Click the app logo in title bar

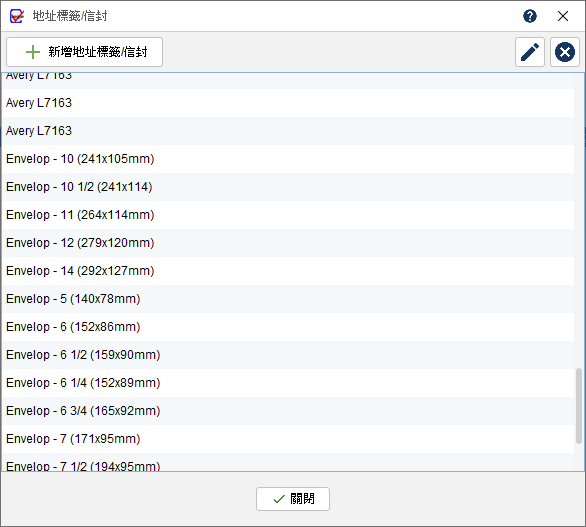point(17,16)
